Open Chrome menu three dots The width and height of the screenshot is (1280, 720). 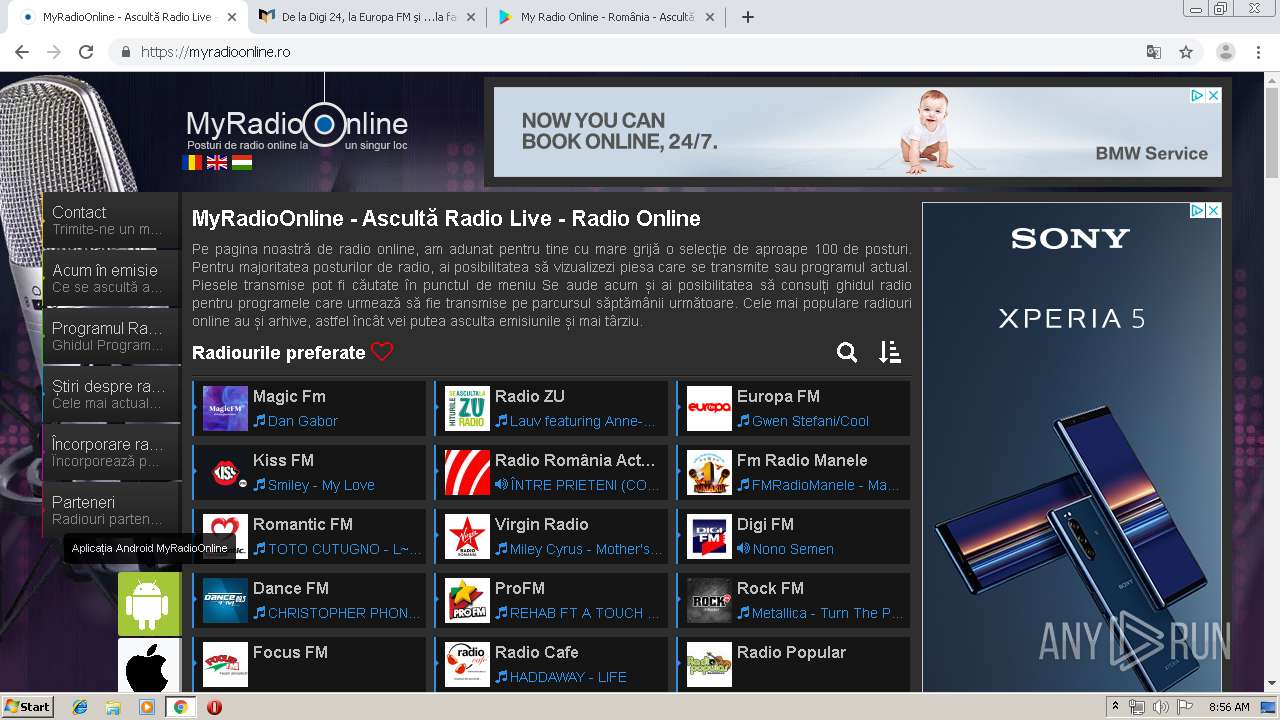click(x=1258, y=52)
